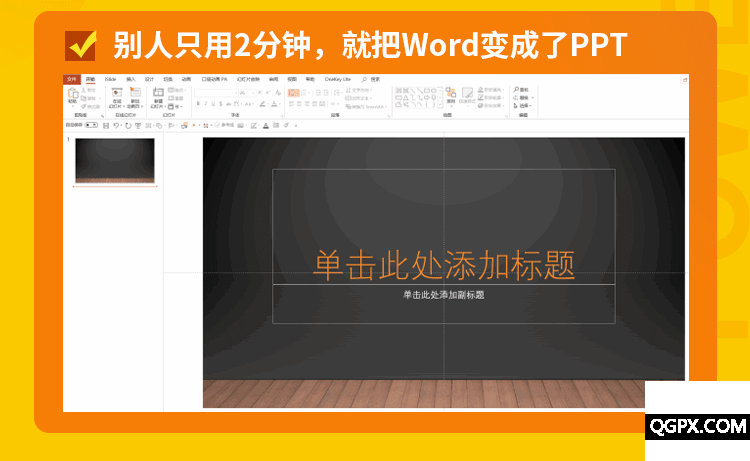The height and width of the screenshot is (461, 750).
Task: Open the Select dropdown in editing group
Action: point(523,106)
